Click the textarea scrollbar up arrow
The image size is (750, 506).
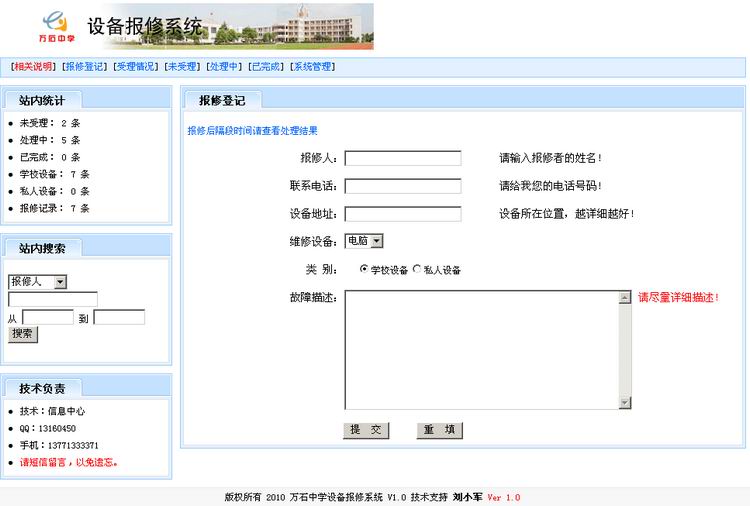pyautogui.click(x=625, y=297)
